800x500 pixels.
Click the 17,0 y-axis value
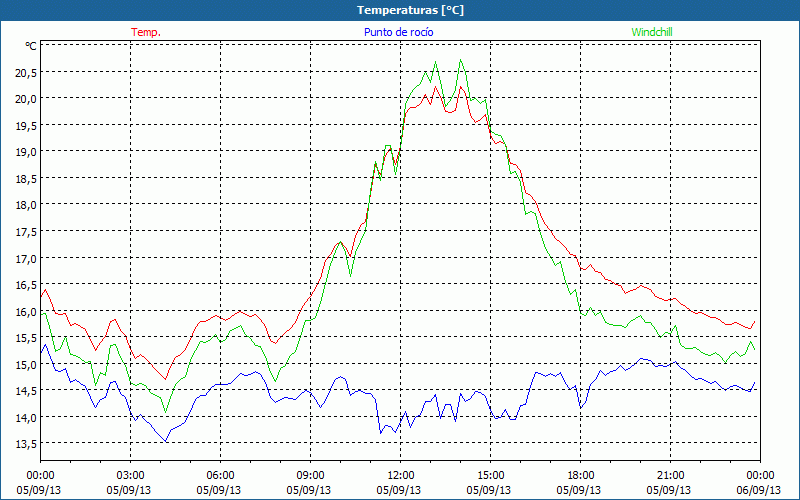26,259
